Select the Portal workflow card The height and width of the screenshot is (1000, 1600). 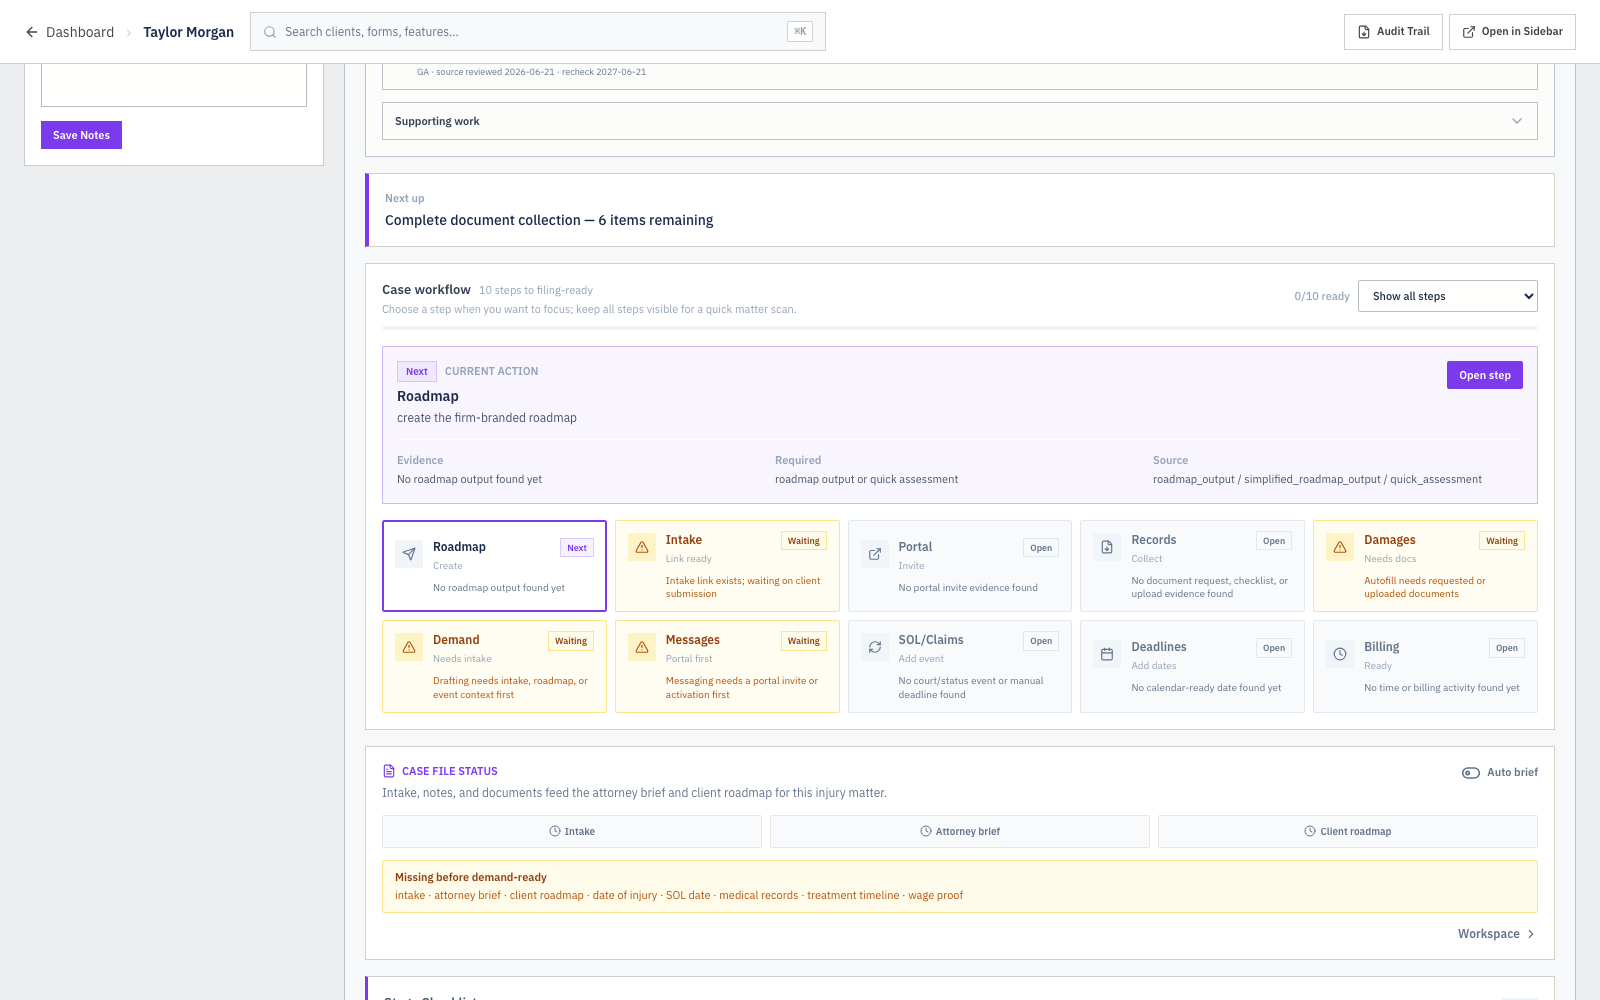point(960,566)
